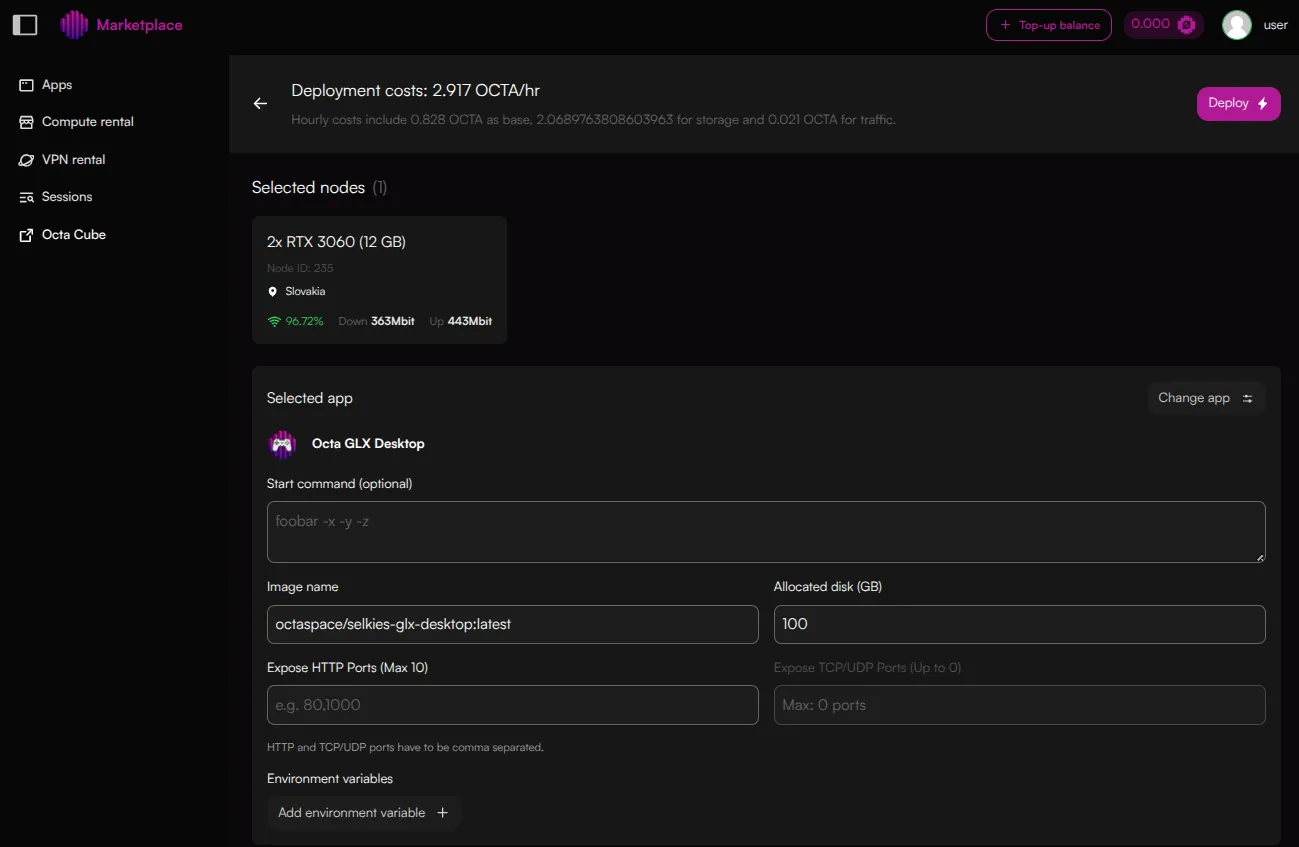Click the 443Mbit upload speed text

pyautogui.click(x=470, y=322)
